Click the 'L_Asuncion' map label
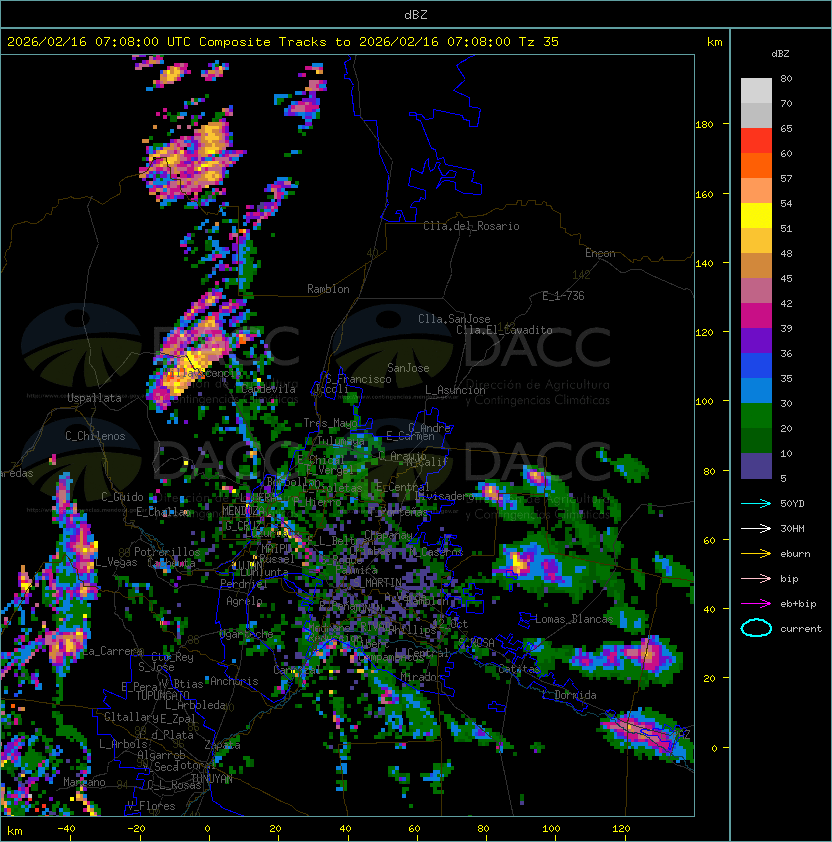The image size is (832, 842). coord(455,390)
